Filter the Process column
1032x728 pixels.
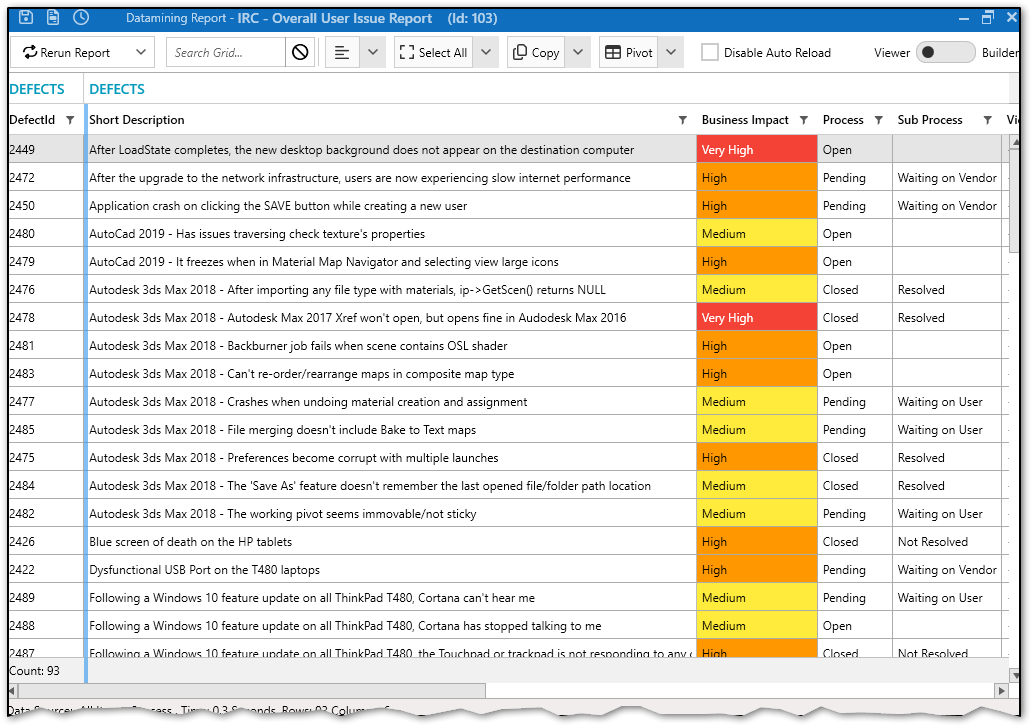click(x=879, y=120)
